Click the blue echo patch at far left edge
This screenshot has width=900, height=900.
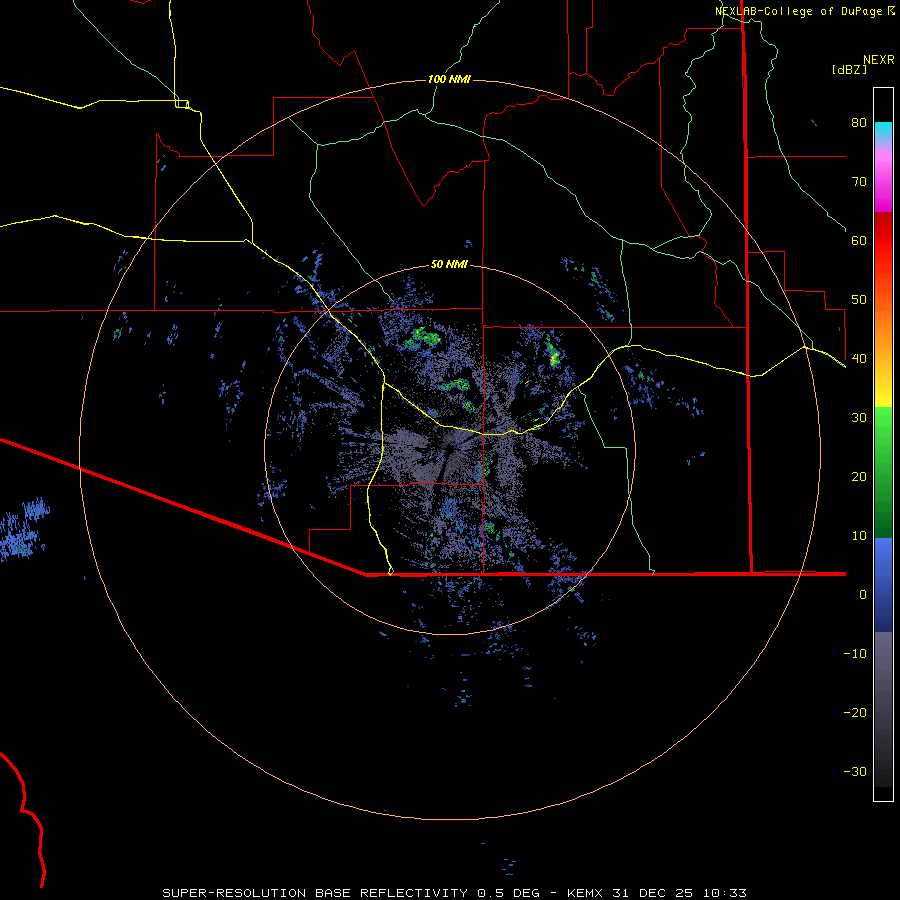click(x=23, y=529)
